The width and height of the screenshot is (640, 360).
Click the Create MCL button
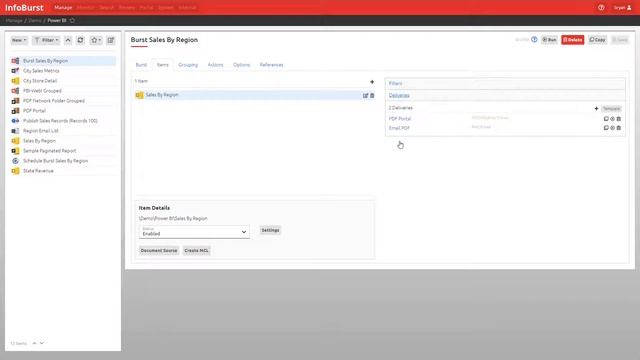point(196,250)
